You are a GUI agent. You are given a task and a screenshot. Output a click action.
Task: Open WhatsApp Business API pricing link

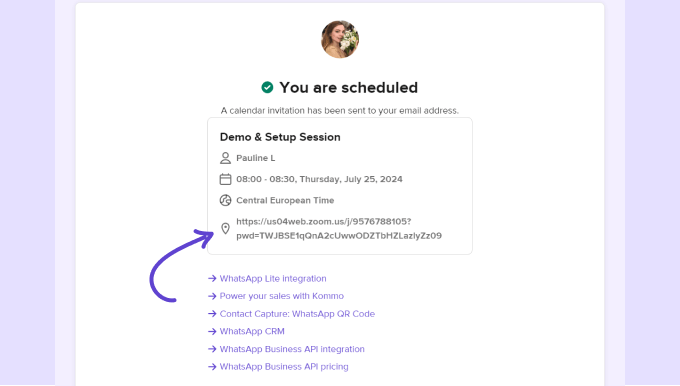(x=284, y=366)
